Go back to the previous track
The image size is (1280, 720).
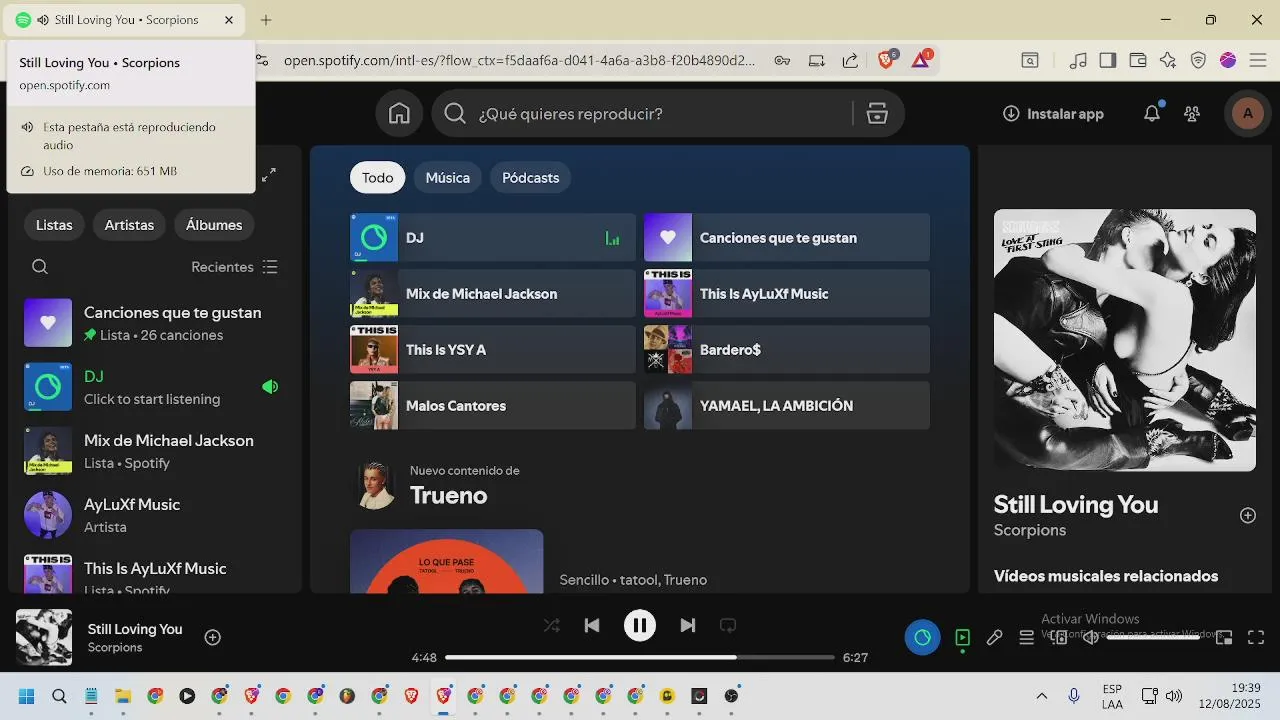(x=592, y=626)
